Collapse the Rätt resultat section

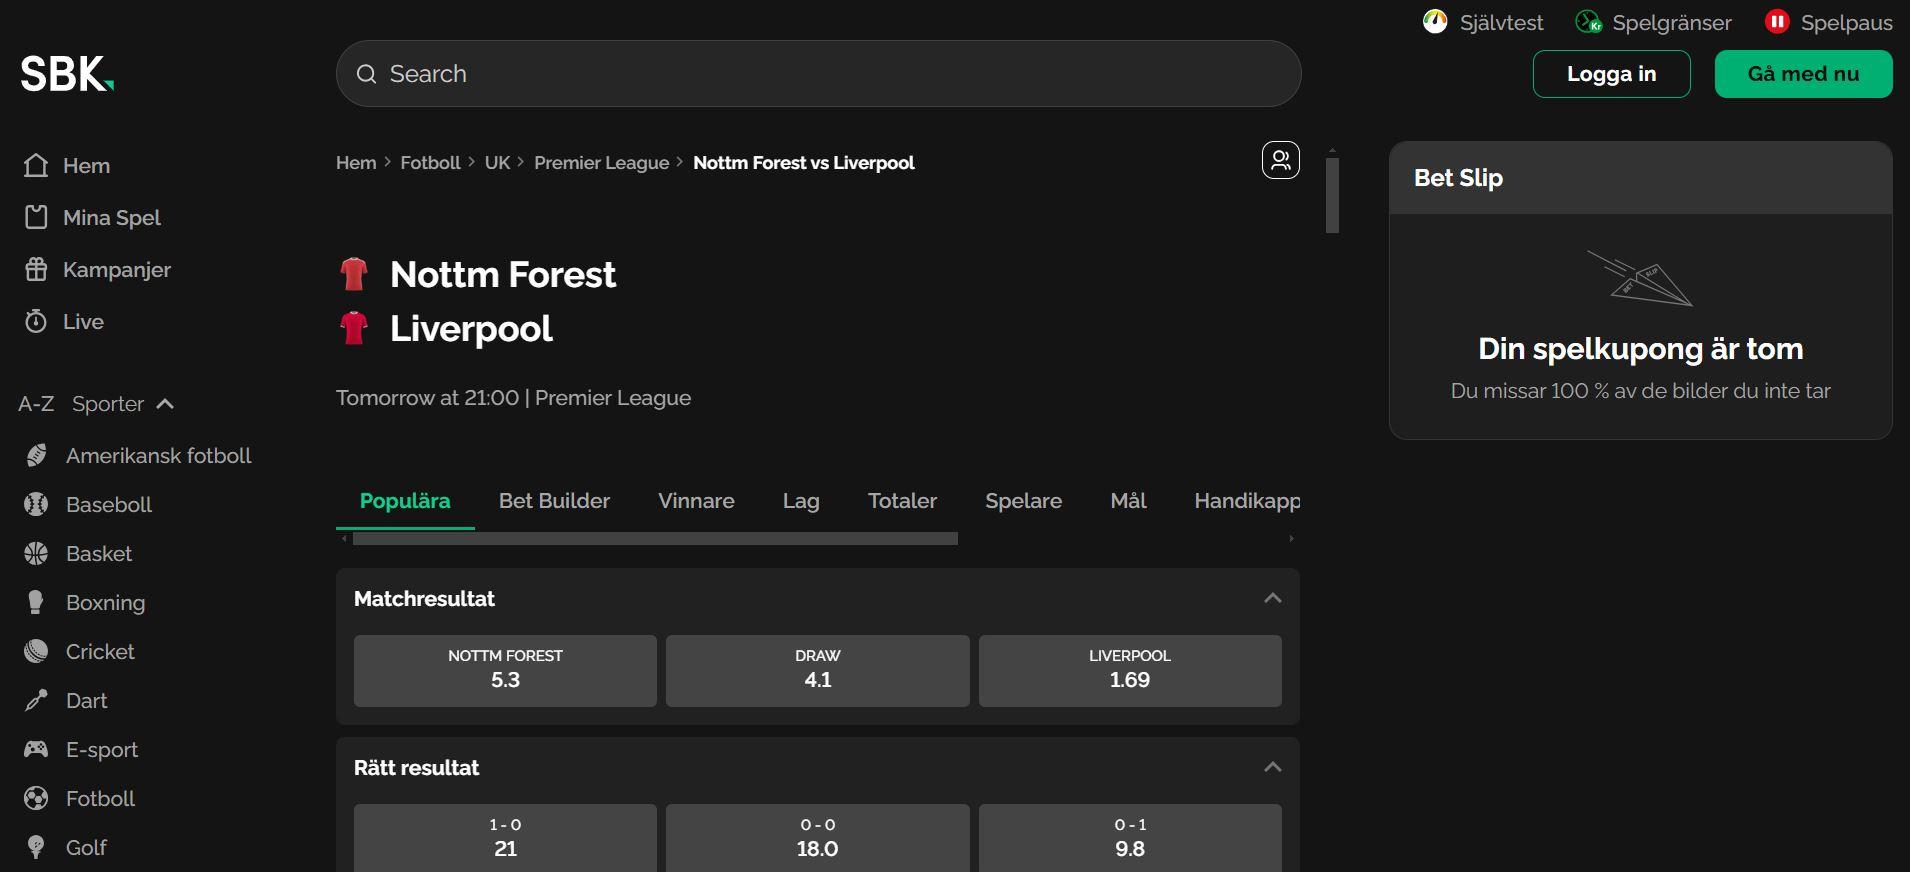1272,767
